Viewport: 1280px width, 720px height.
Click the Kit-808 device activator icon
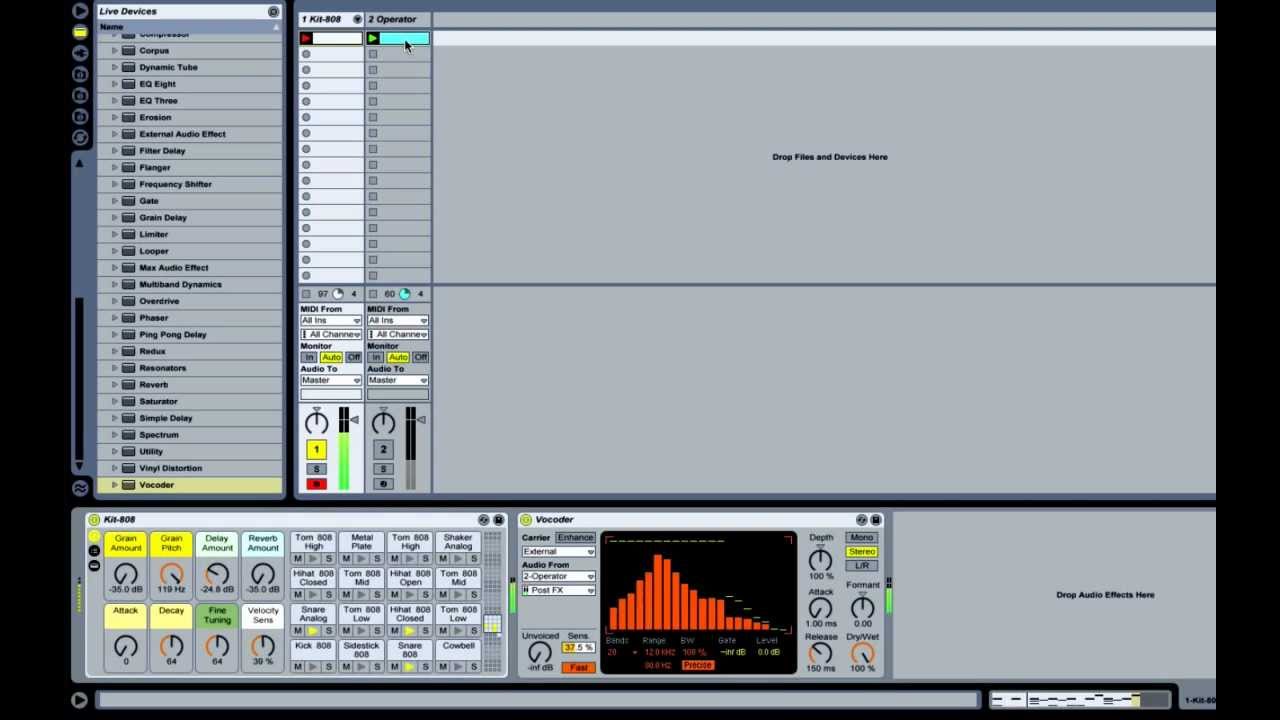(94, 519)
